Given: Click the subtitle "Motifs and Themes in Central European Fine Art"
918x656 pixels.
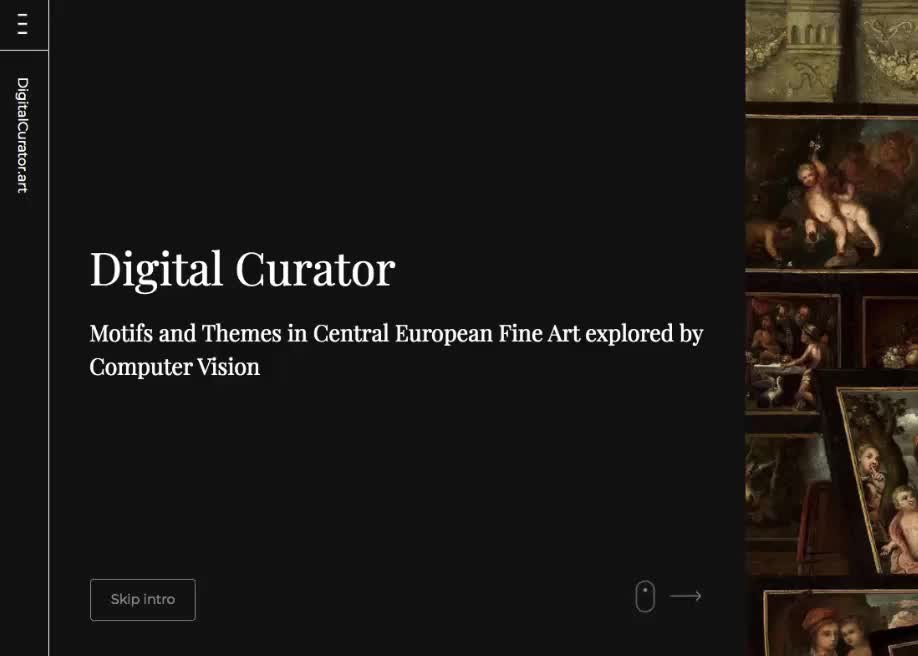Looking at the screenshot, I should (x=335, y=333).
